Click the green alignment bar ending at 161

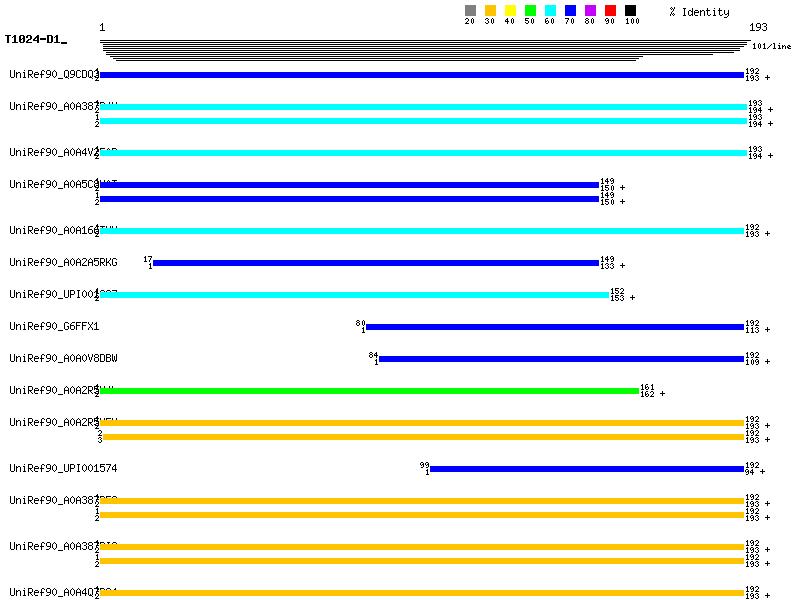tap(368, 391)
